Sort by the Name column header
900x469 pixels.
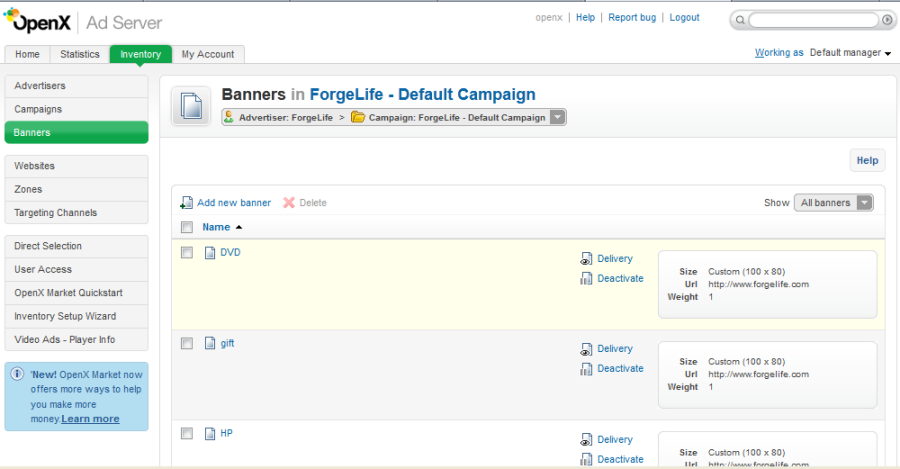pyautogui.click(x=216, y=227)
